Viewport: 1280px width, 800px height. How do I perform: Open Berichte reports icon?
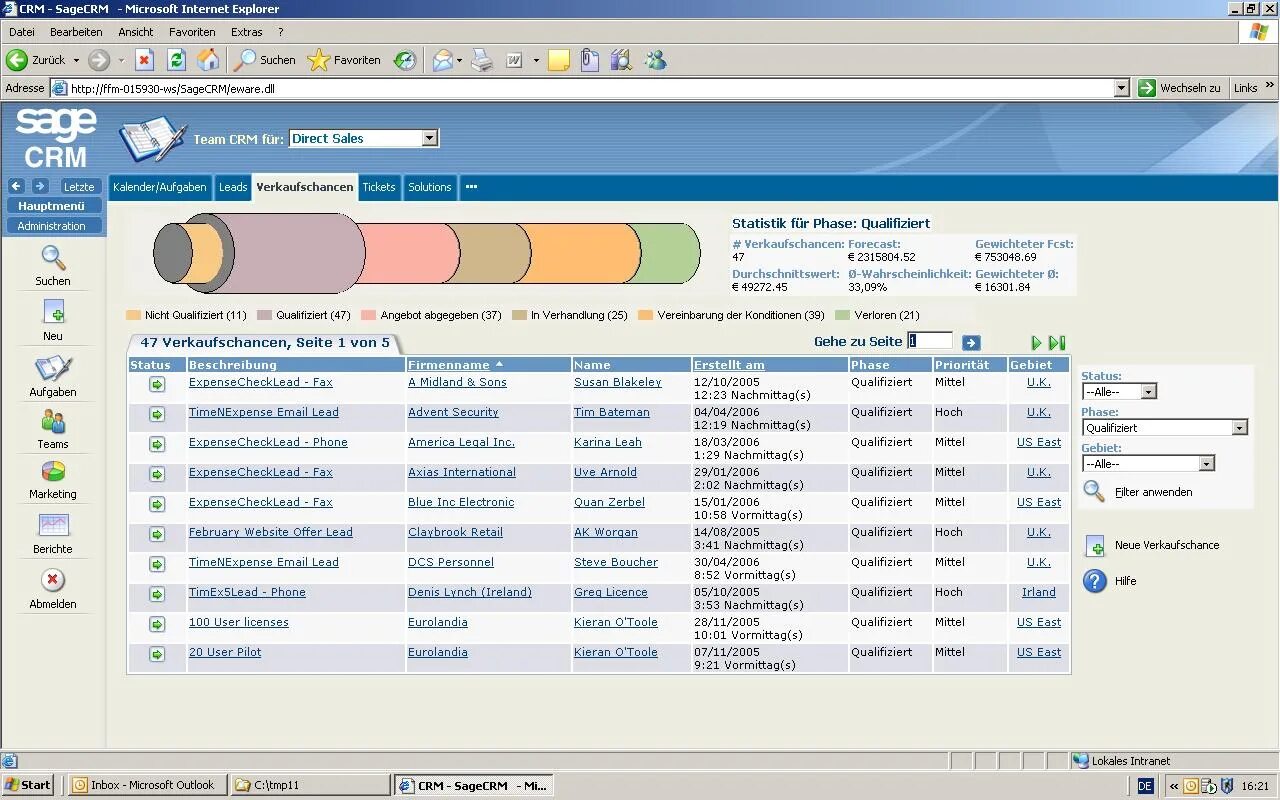[53, 525]
